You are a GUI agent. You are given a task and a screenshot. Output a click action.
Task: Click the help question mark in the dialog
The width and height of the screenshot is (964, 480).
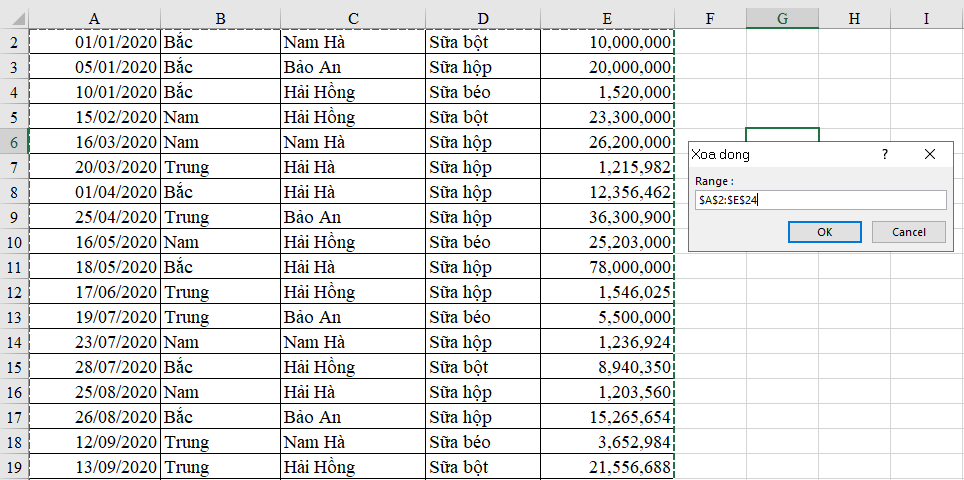tap(885, 155)
